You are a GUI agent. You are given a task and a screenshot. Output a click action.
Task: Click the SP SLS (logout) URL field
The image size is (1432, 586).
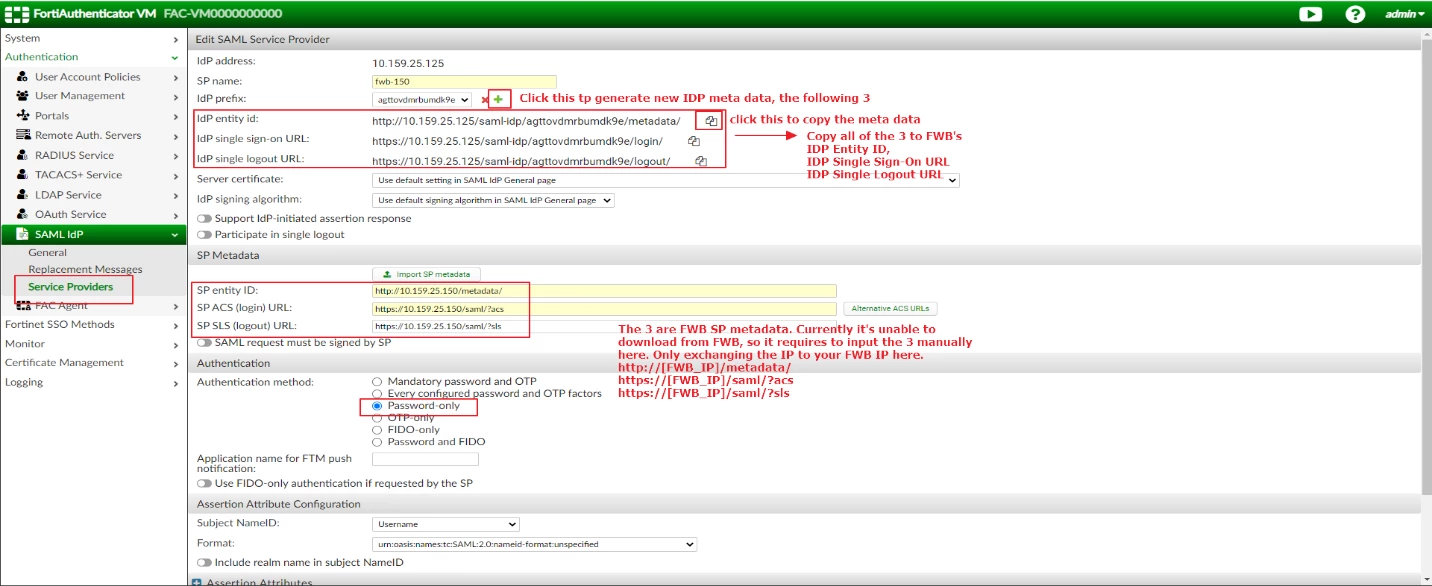coord(604,326)
